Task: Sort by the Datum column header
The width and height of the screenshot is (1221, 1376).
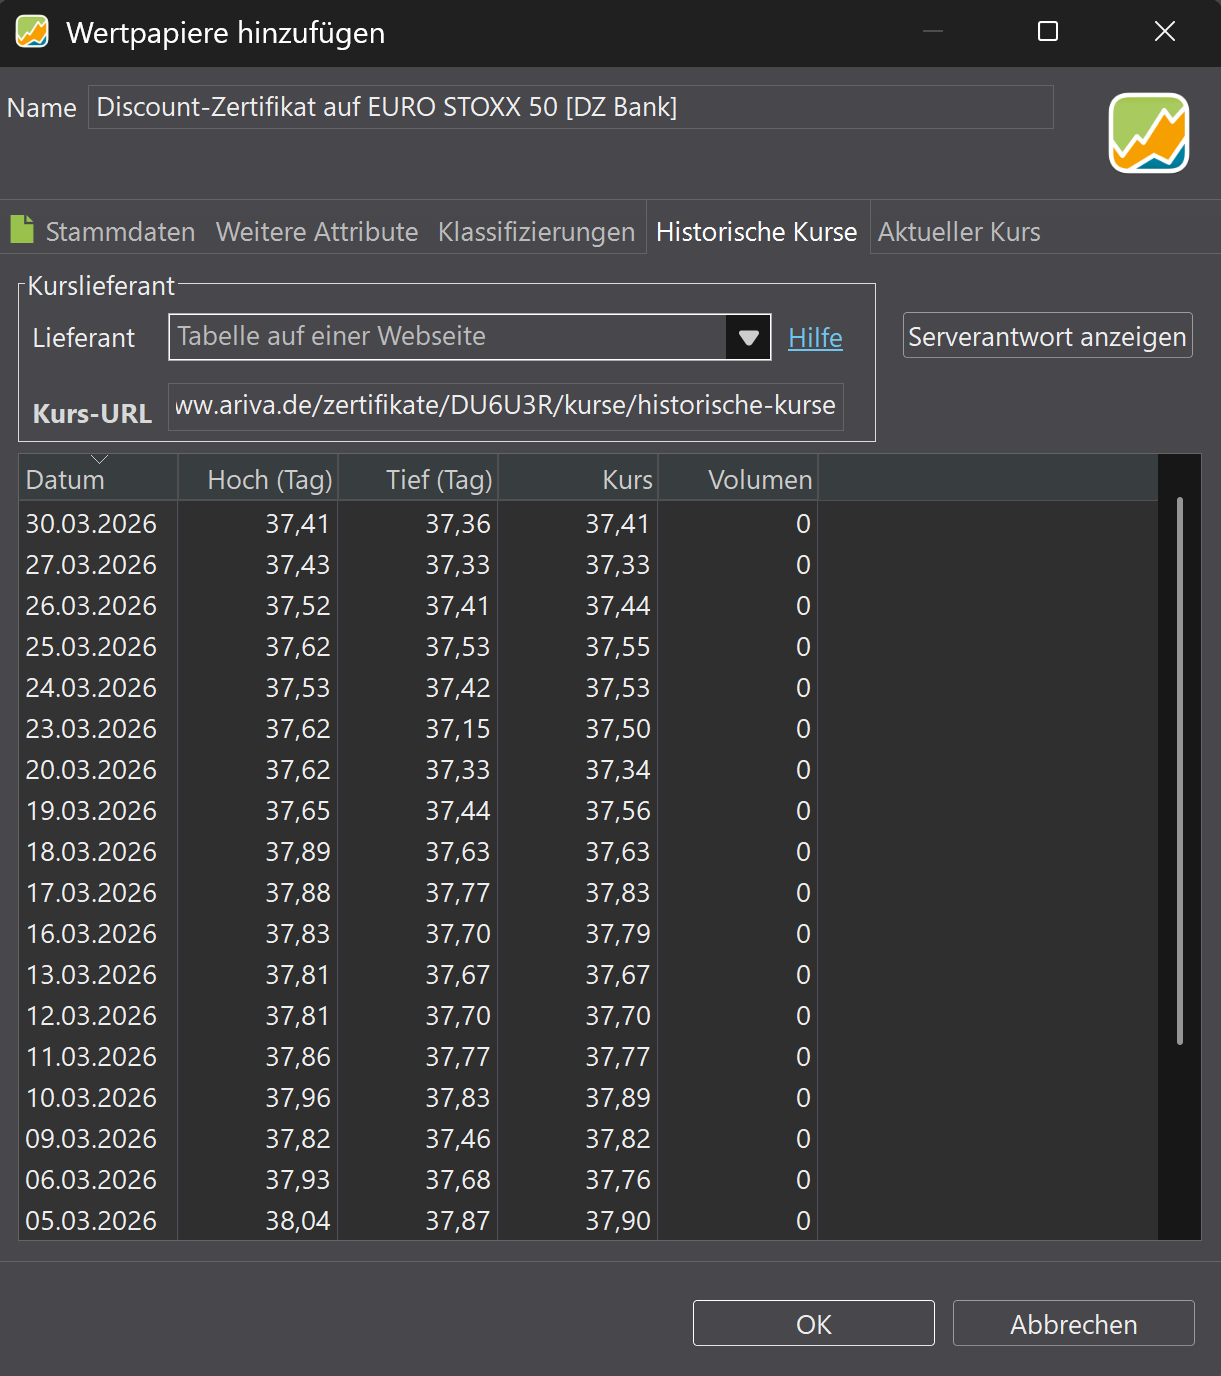Action: tap(98, 480)
